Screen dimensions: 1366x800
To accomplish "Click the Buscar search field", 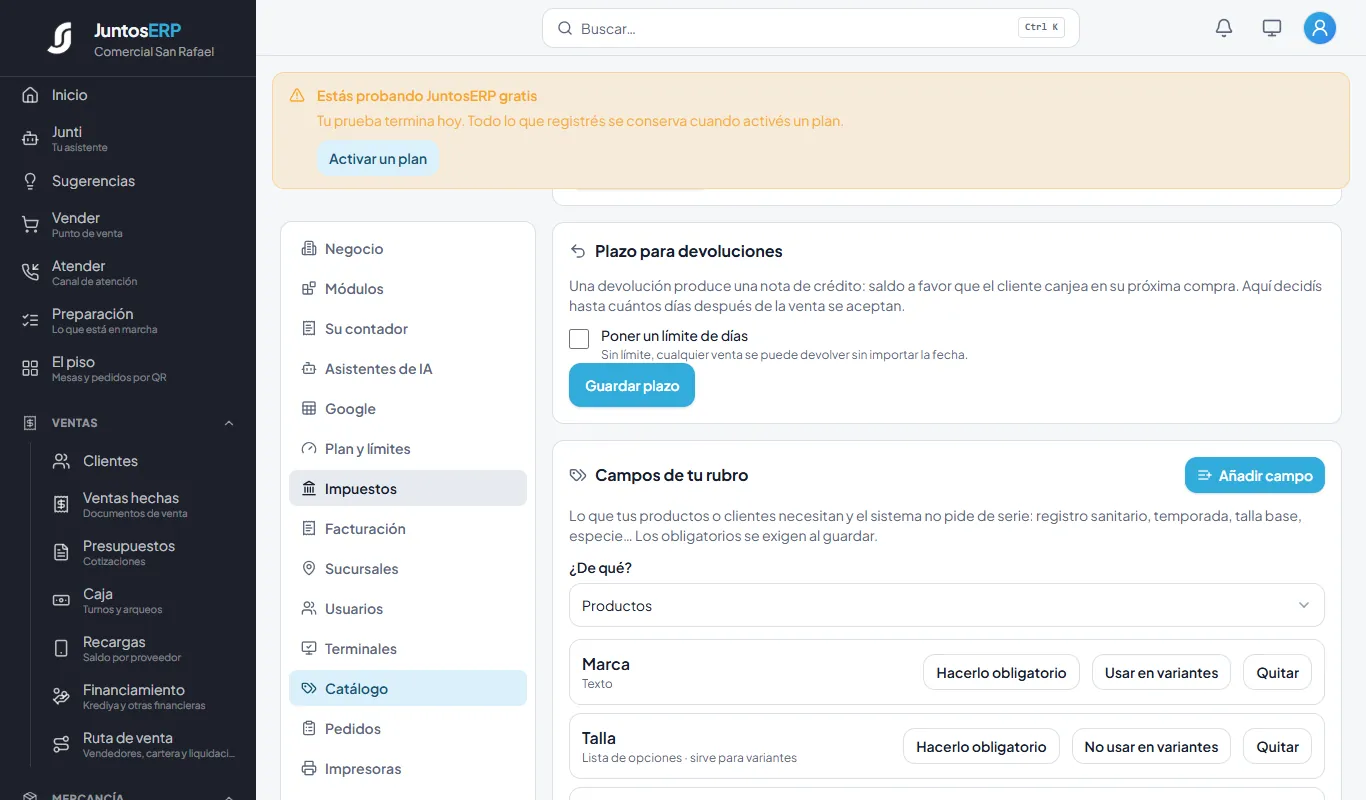I will pos(811,28).
